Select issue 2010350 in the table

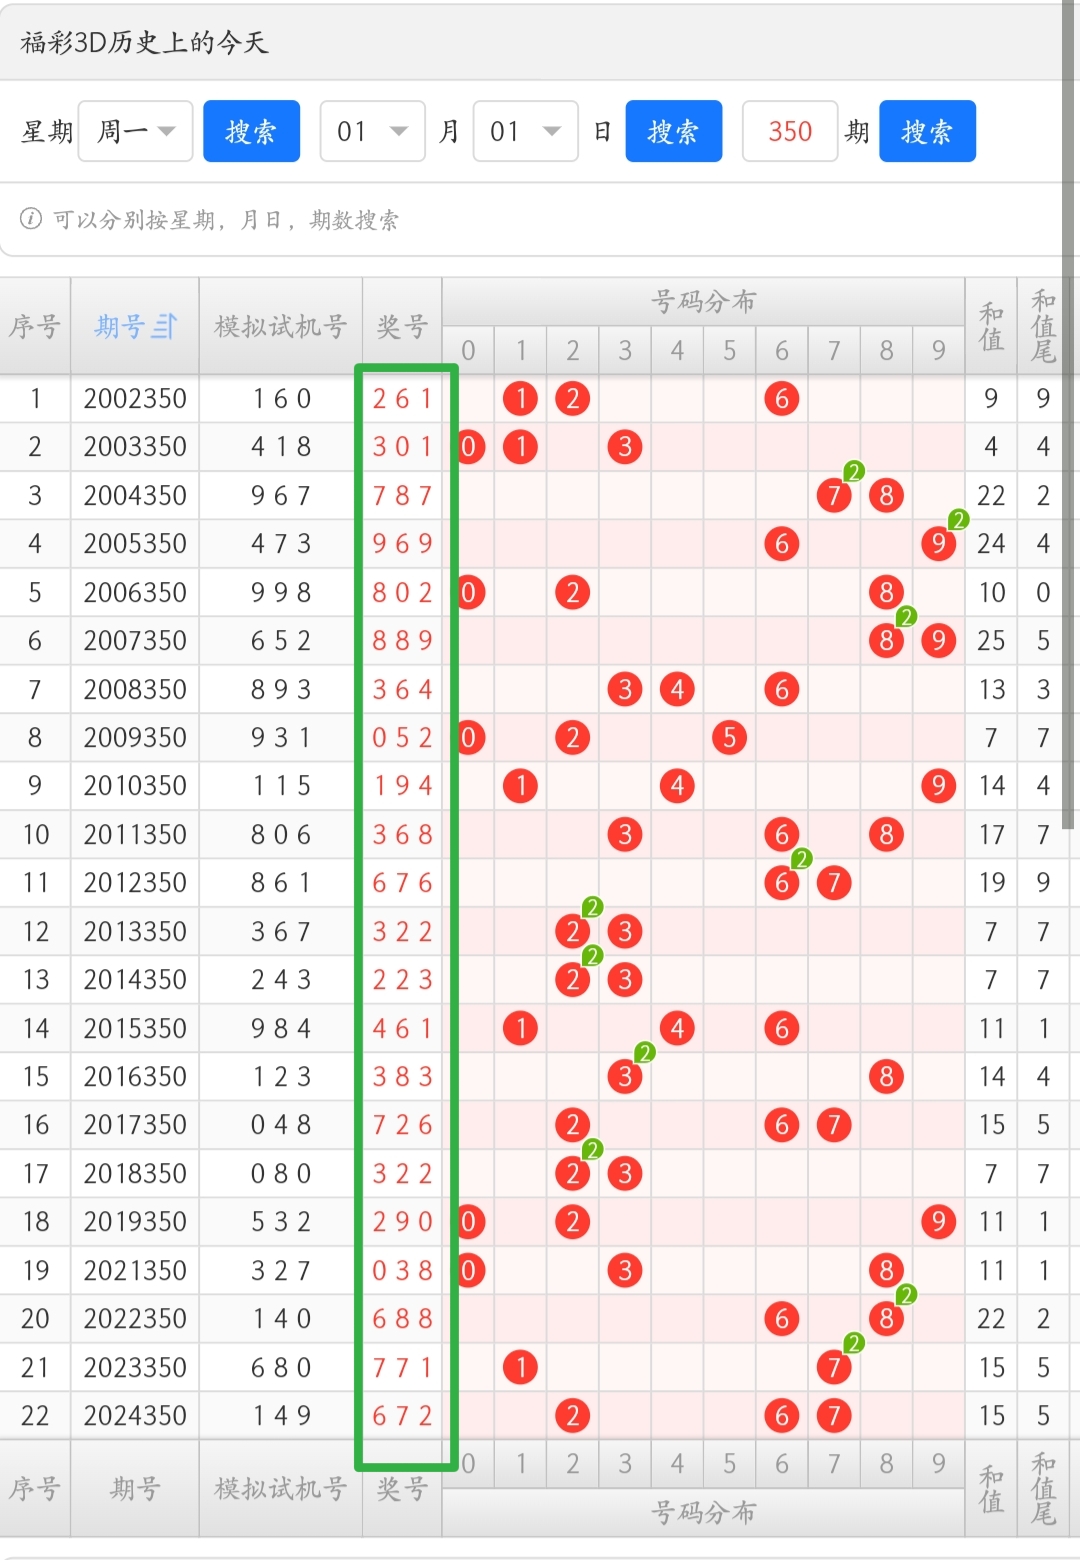[135, 786]
